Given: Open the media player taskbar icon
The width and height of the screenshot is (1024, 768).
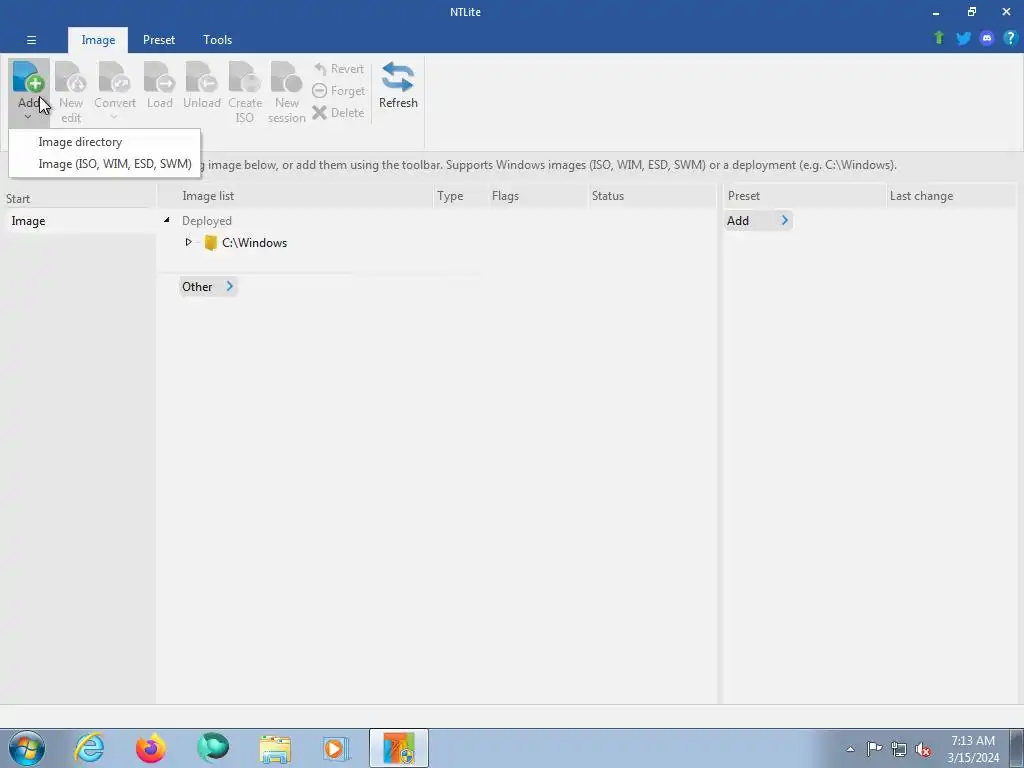Looking at the screenshot, I should pos(336,748).
